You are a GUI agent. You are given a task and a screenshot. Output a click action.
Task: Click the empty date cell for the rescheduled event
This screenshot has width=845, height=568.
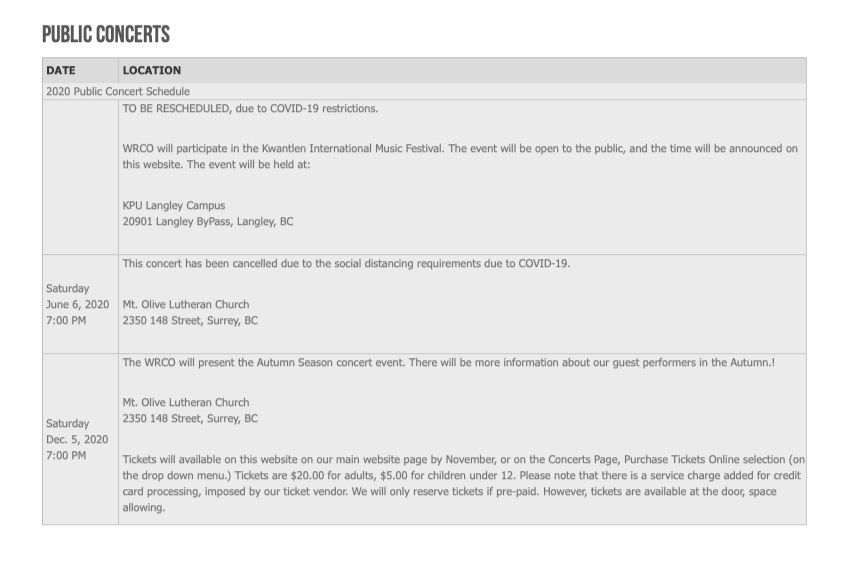80,177
